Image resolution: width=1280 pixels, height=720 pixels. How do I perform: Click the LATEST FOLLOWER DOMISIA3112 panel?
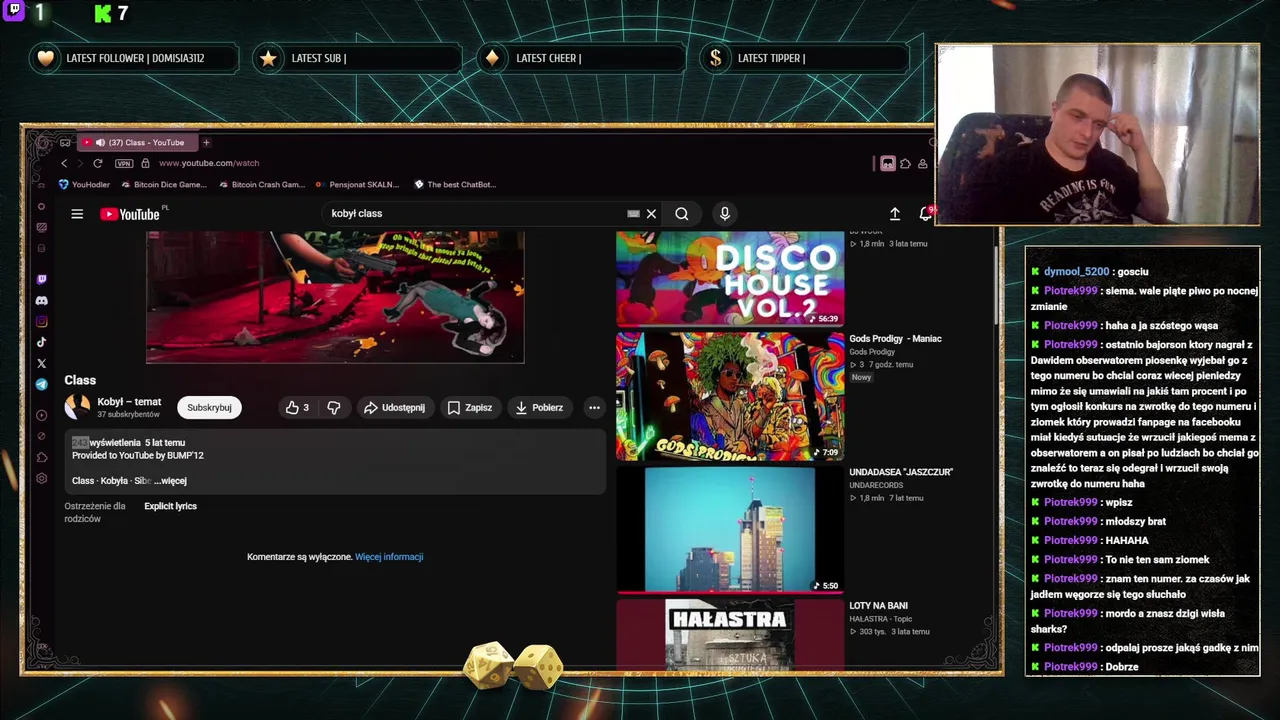(x=134, y=58)
